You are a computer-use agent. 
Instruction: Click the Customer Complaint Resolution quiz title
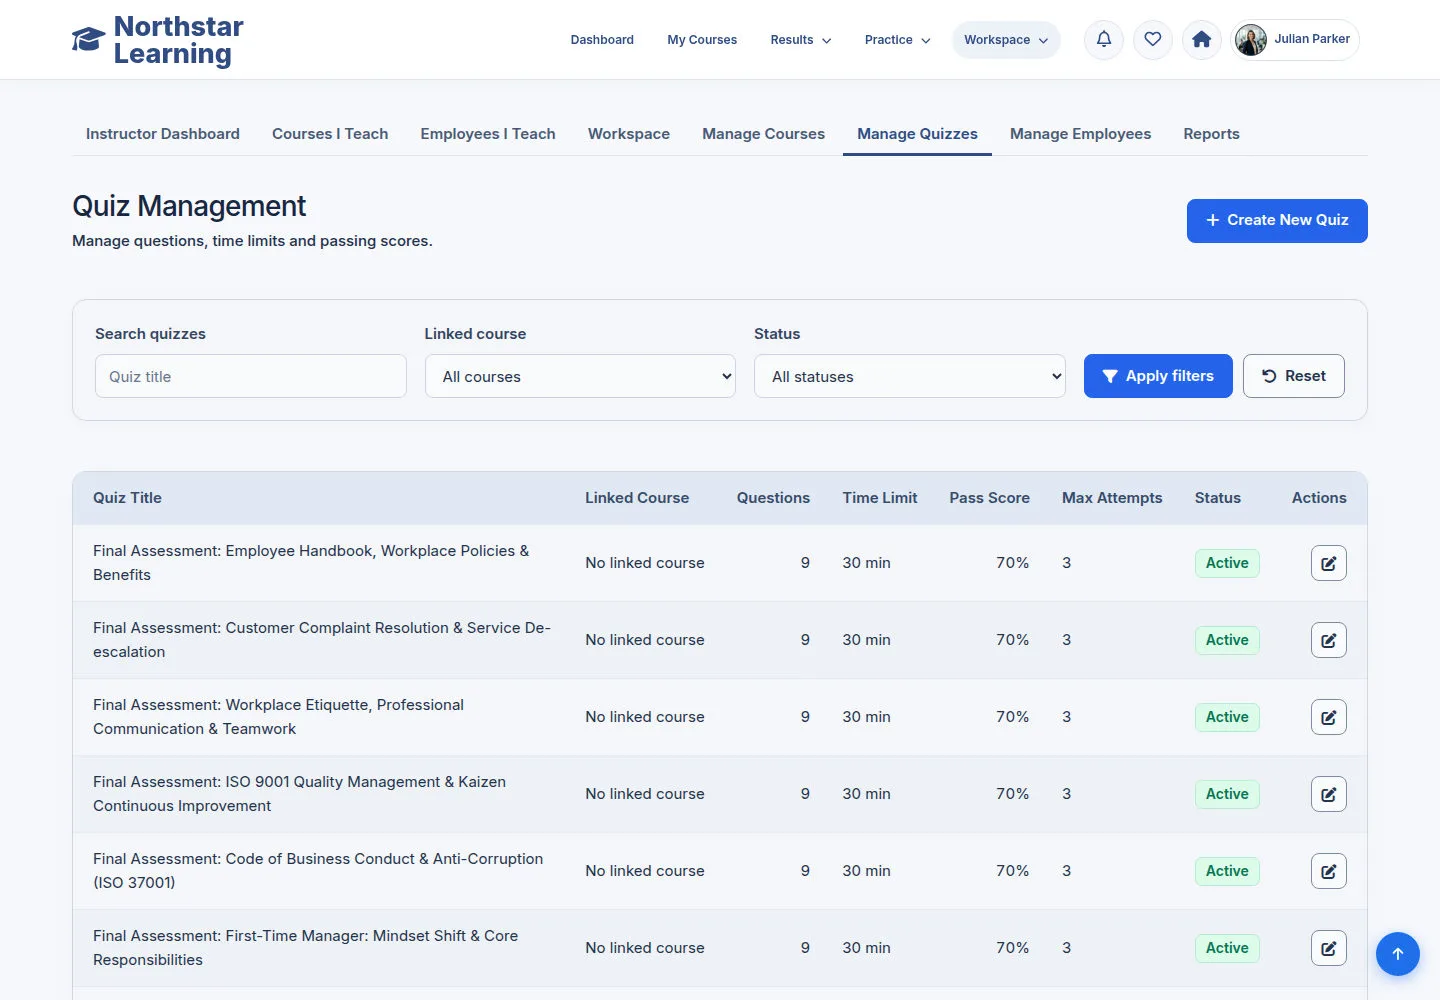(322, 640)
